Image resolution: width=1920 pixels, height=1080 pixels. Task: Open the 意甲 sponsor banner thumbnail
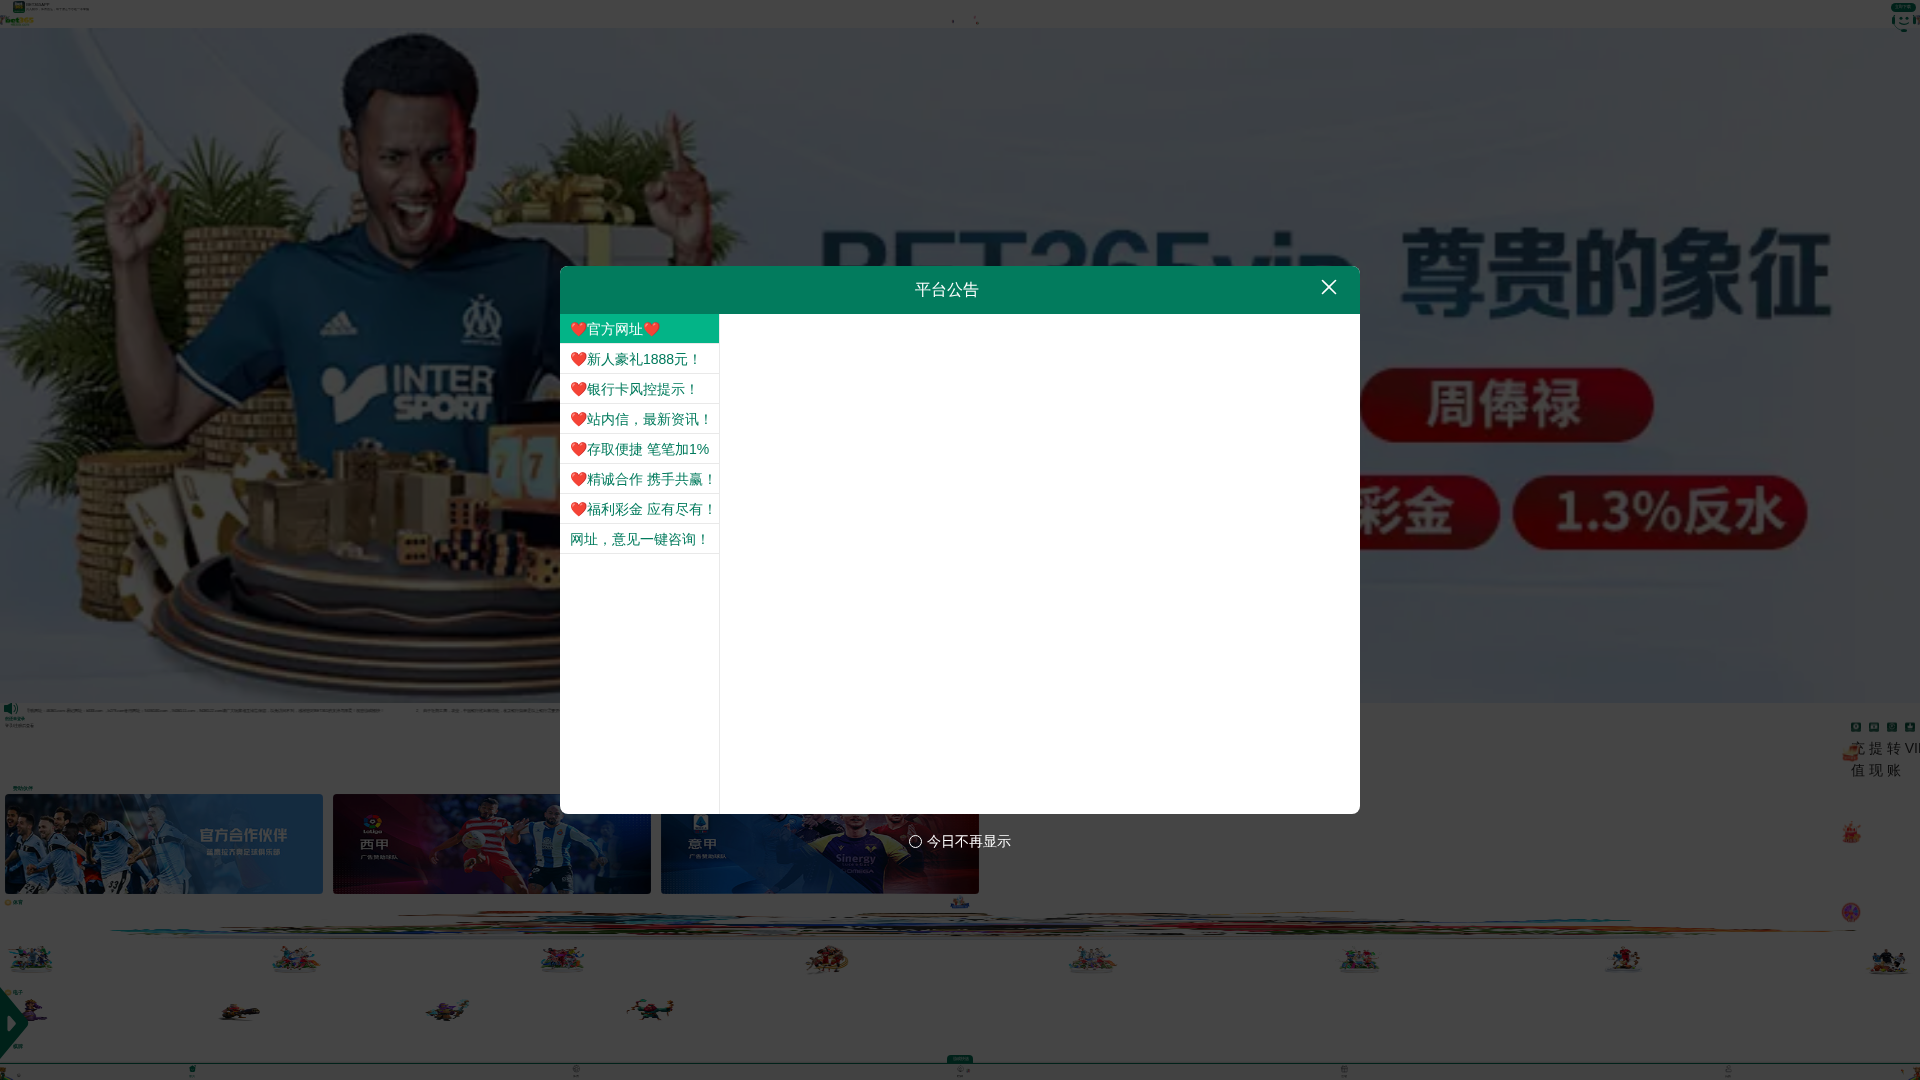point(820,854)
